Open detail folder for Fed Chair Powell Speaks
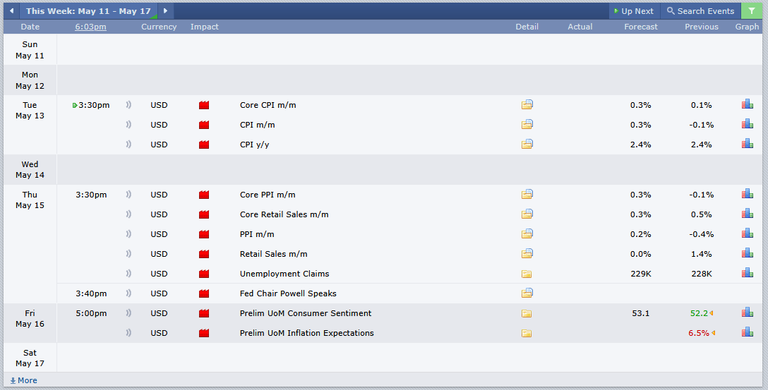This screenshot has width=768, height=390. coord(527,293)
